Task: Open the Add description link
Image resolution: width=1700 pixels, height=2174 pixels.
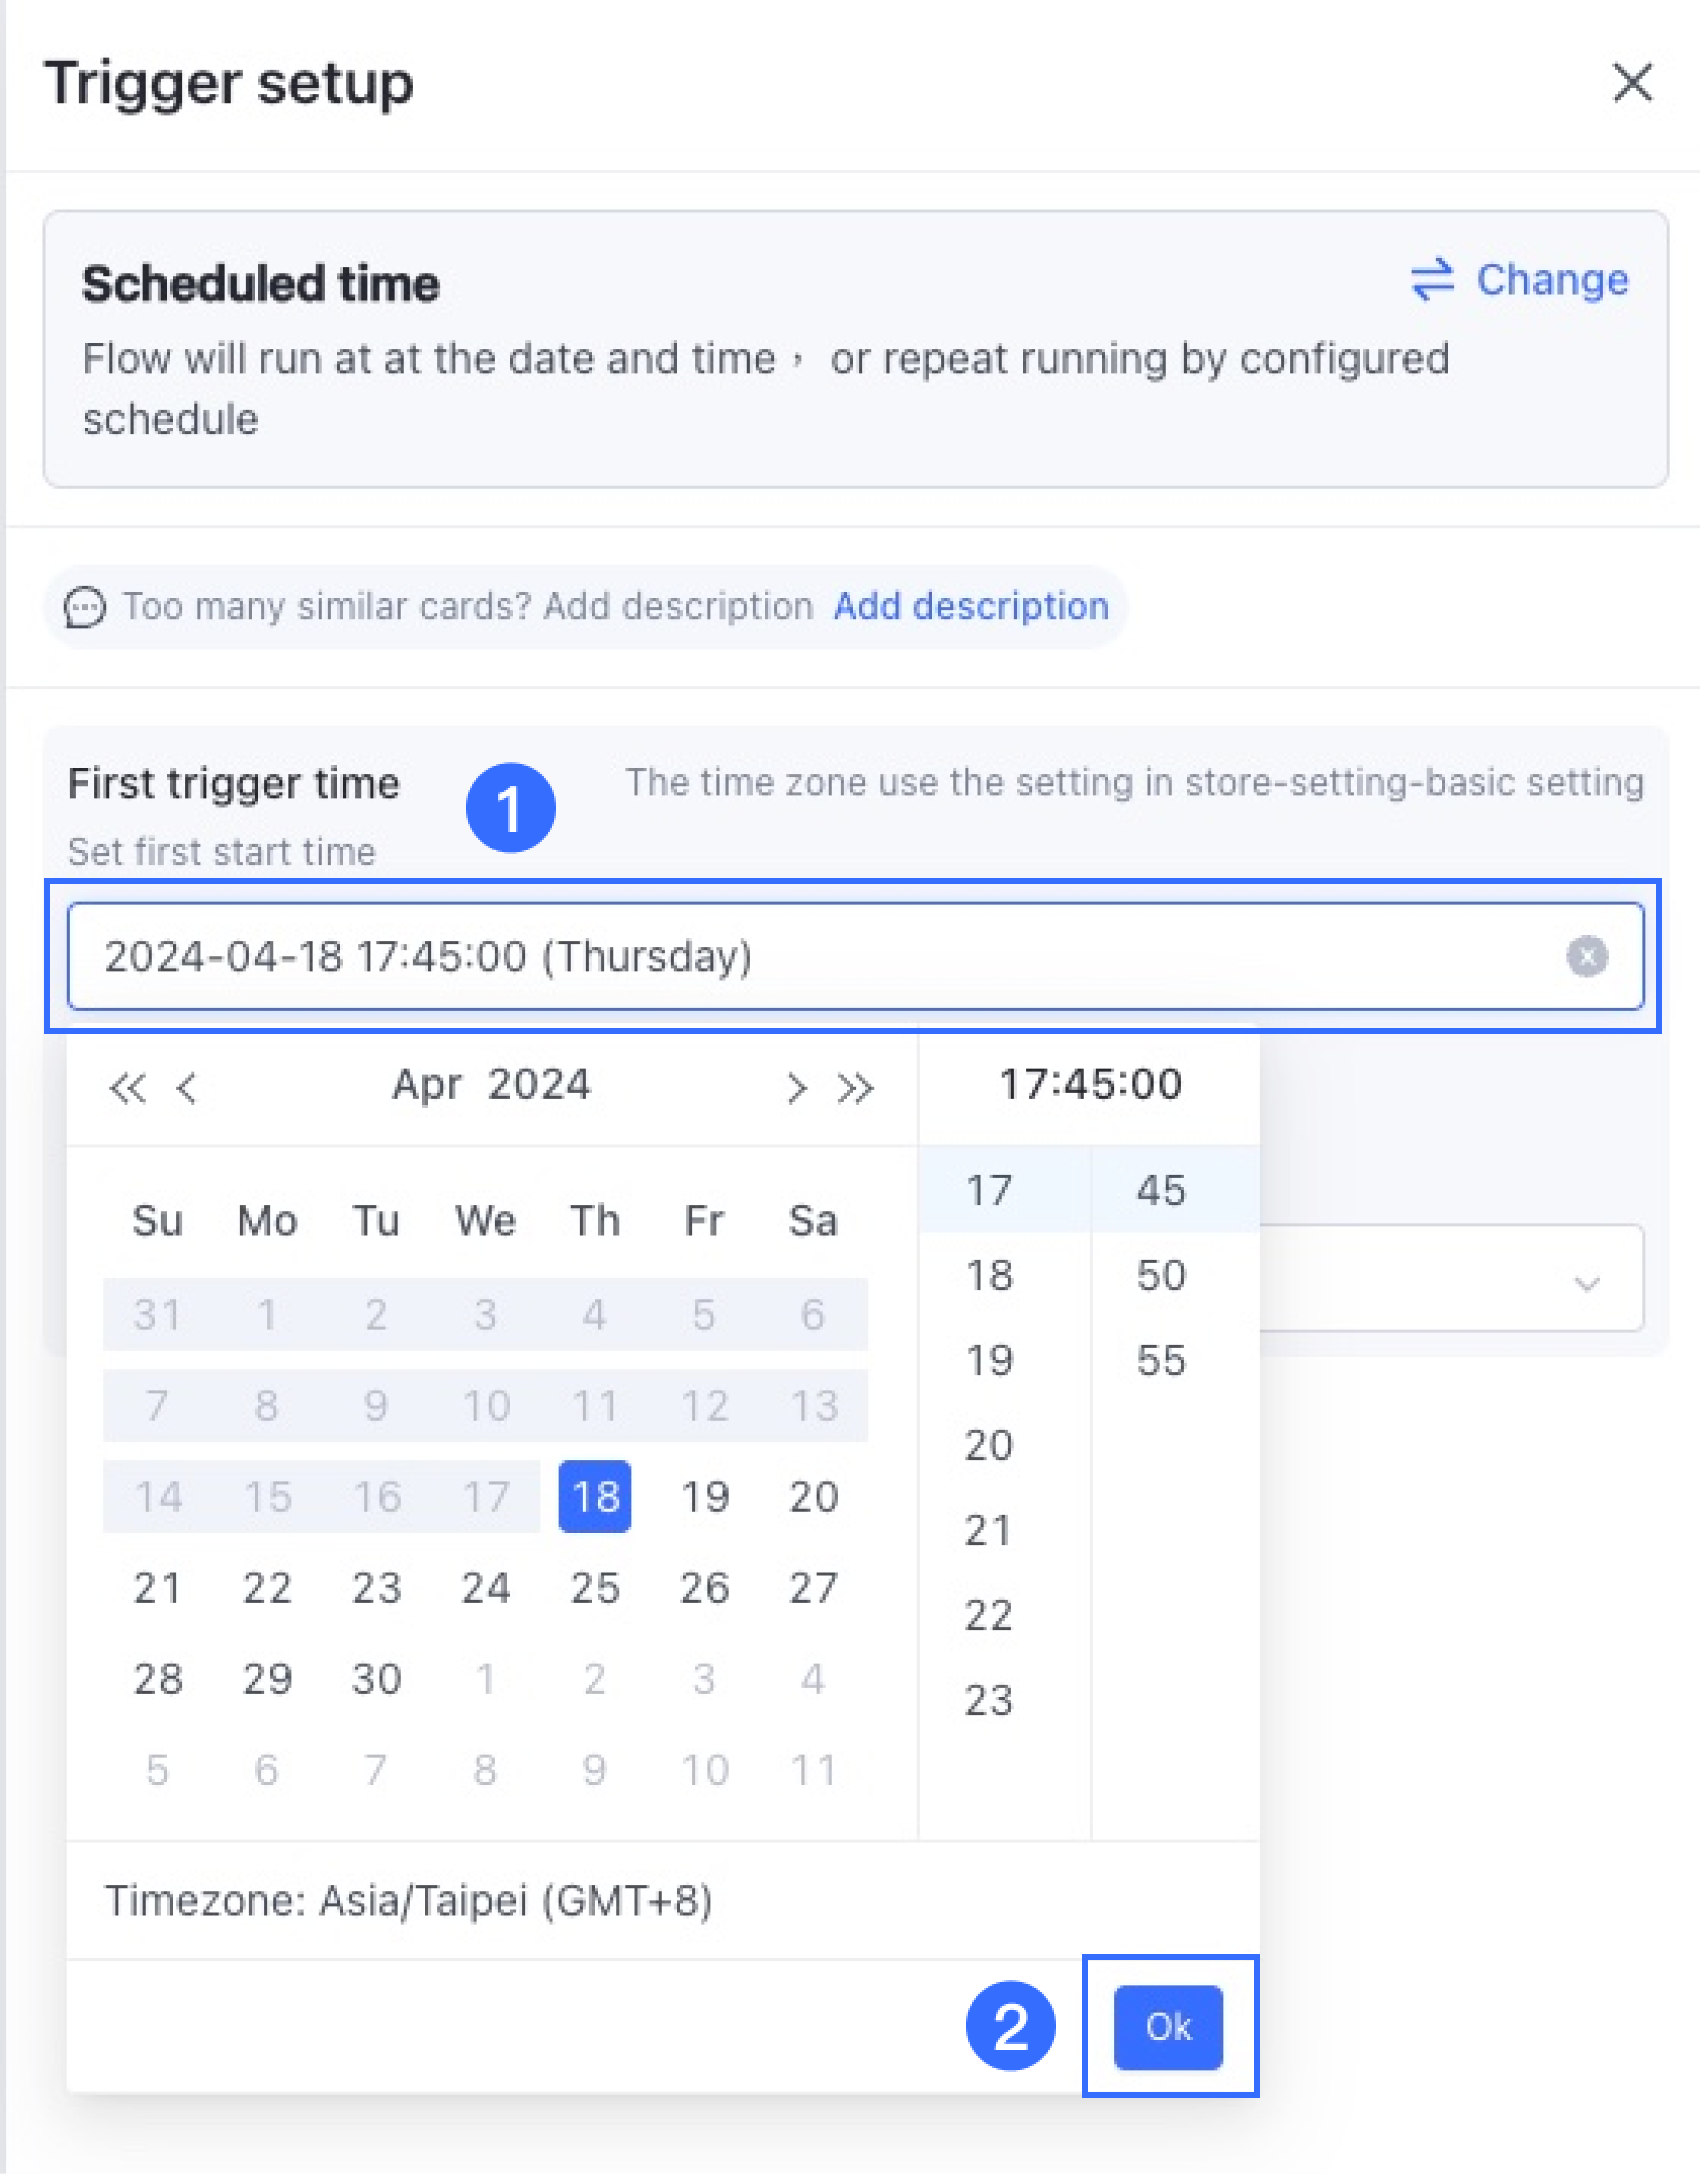Action: [971, 606]
